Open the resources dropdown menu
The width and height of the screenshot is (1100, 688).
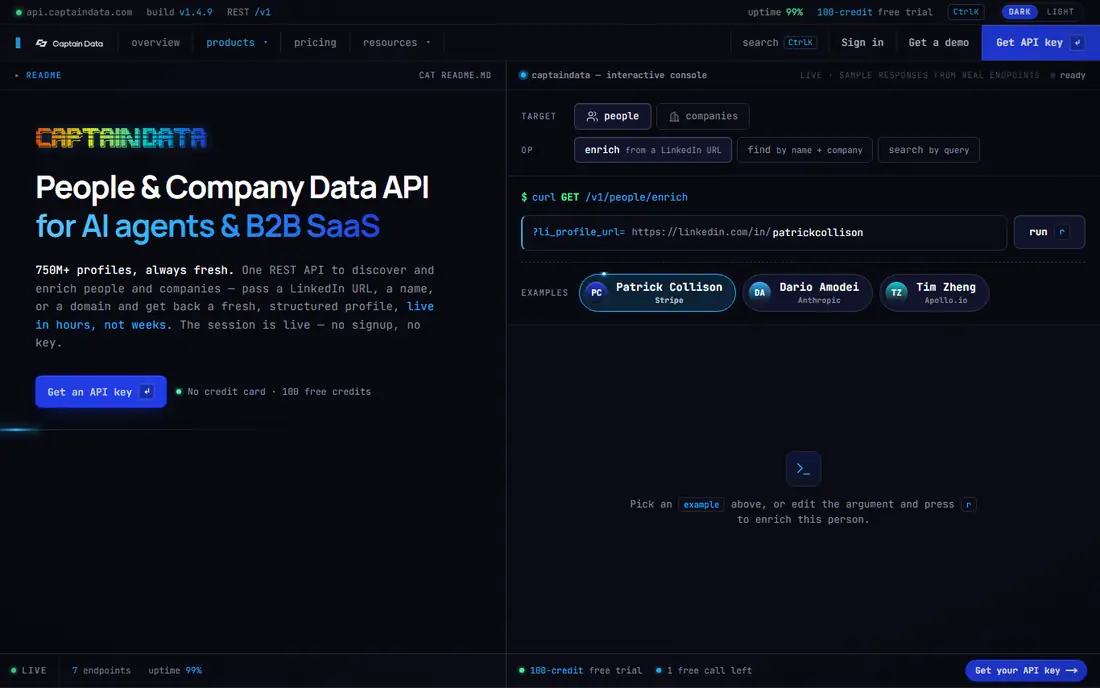click(396, 43)
